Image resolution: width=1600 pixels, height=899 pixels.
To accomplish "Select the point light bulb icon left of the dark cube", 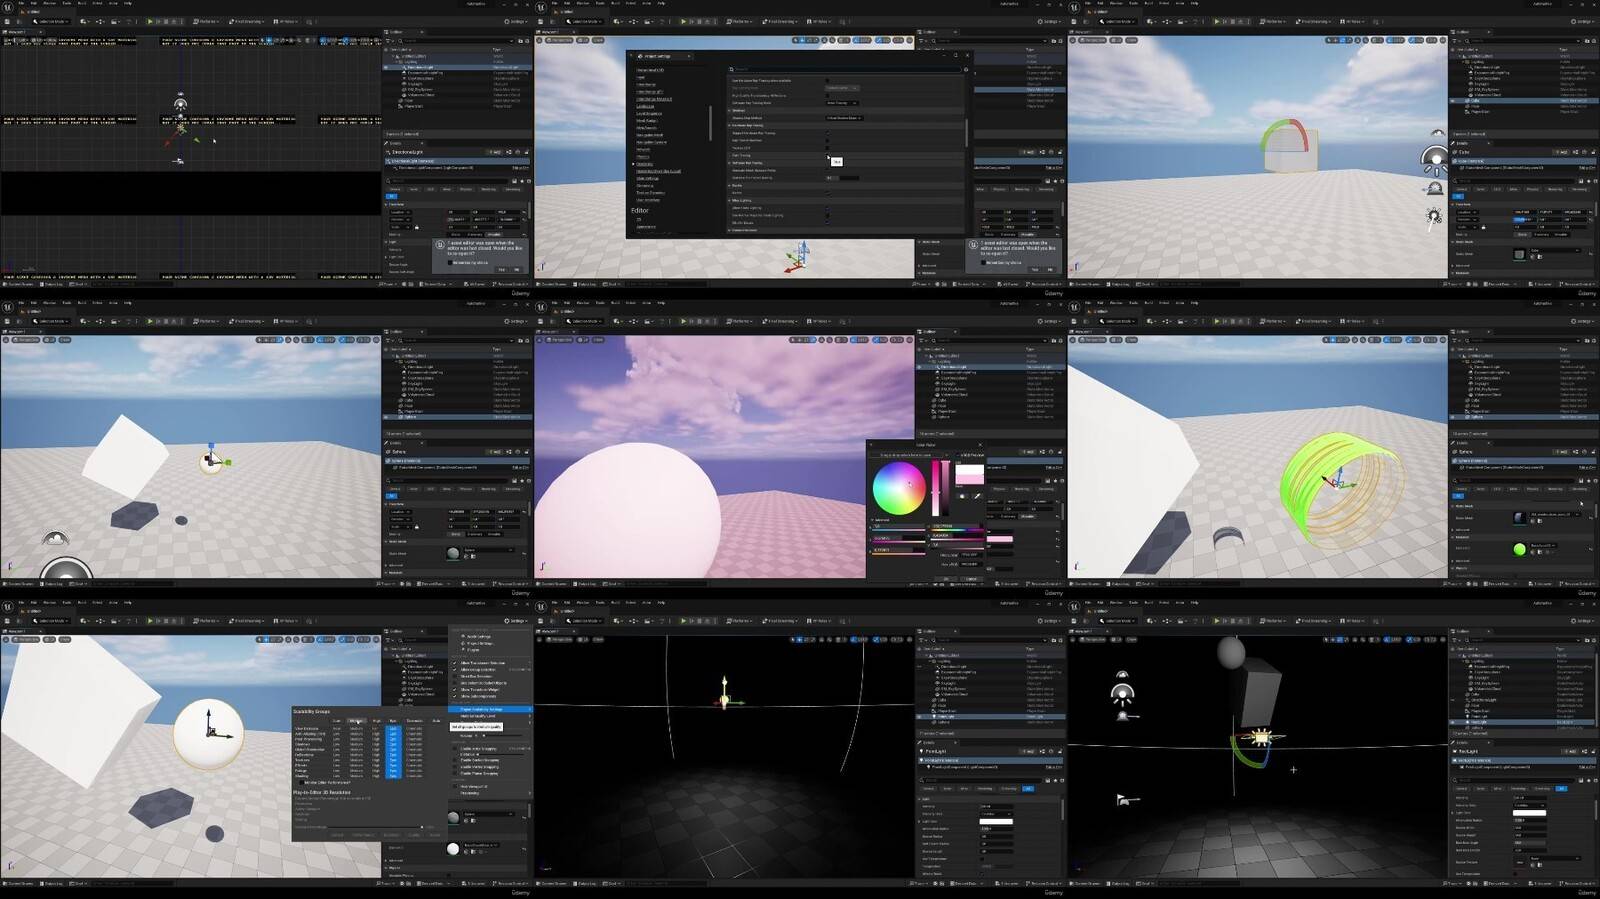I will click(1122, 693).
